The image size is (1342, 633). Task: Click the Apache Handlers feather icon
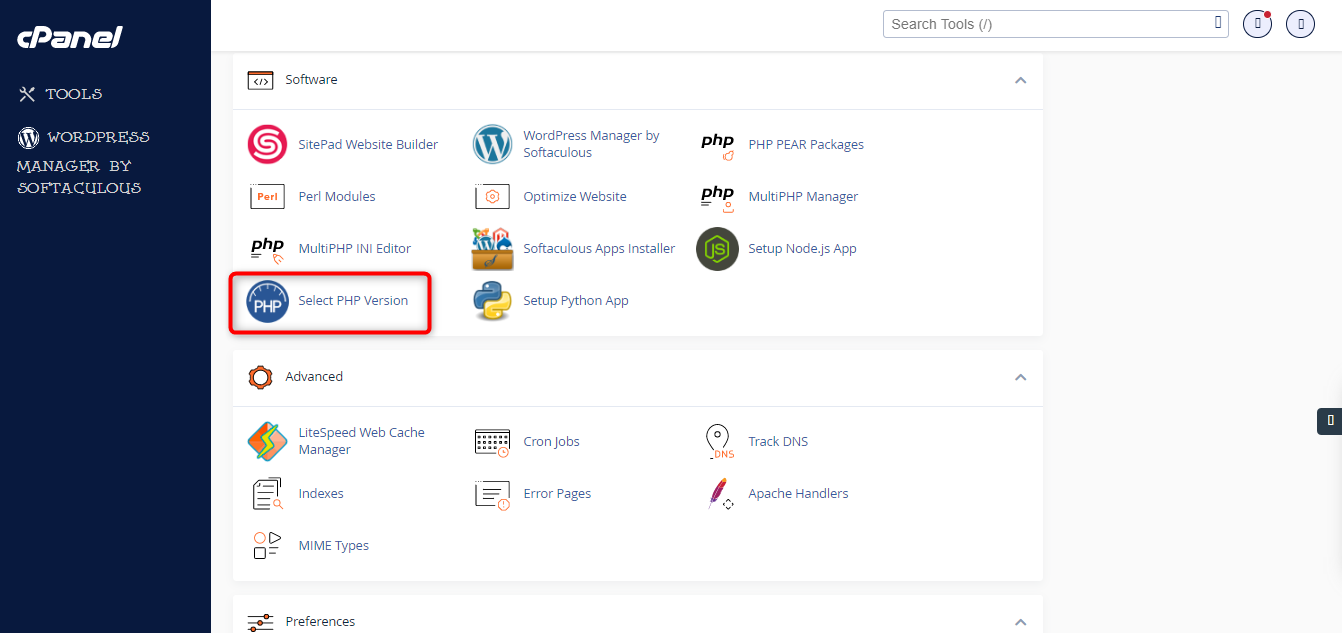point(719,494)
